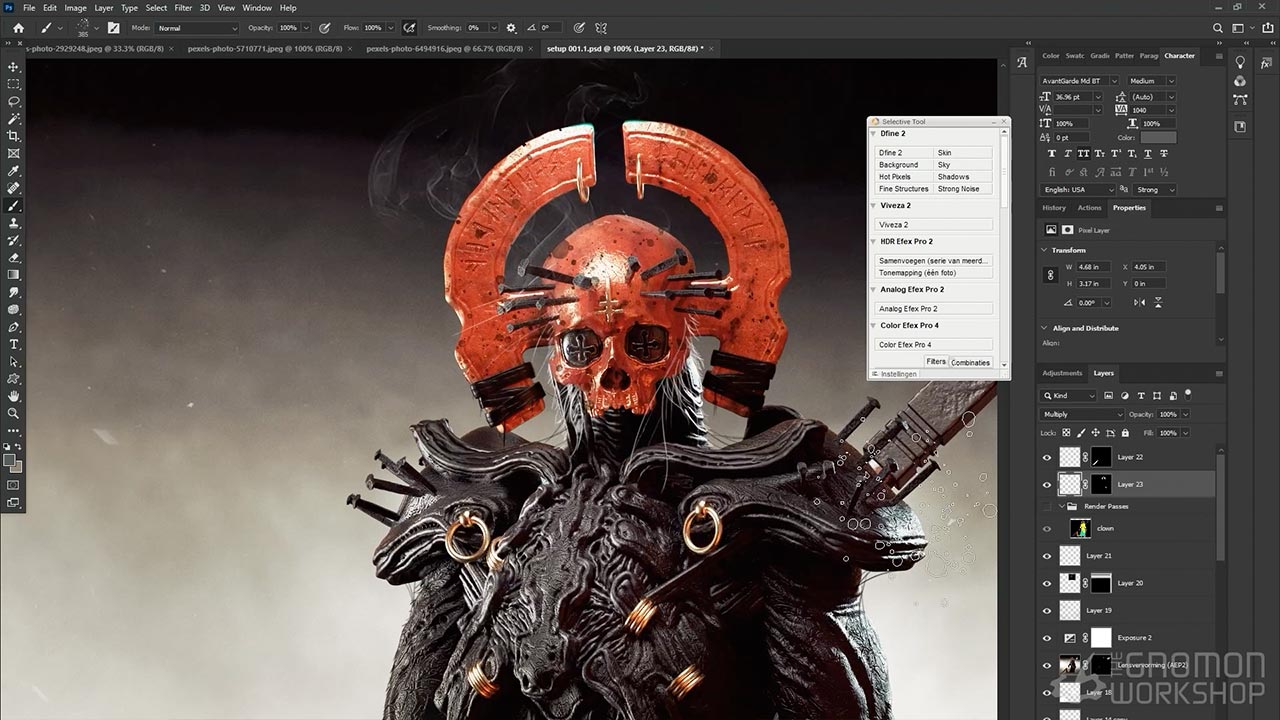Switch to the Adjustments panel tab

(x=1062, y=373)
